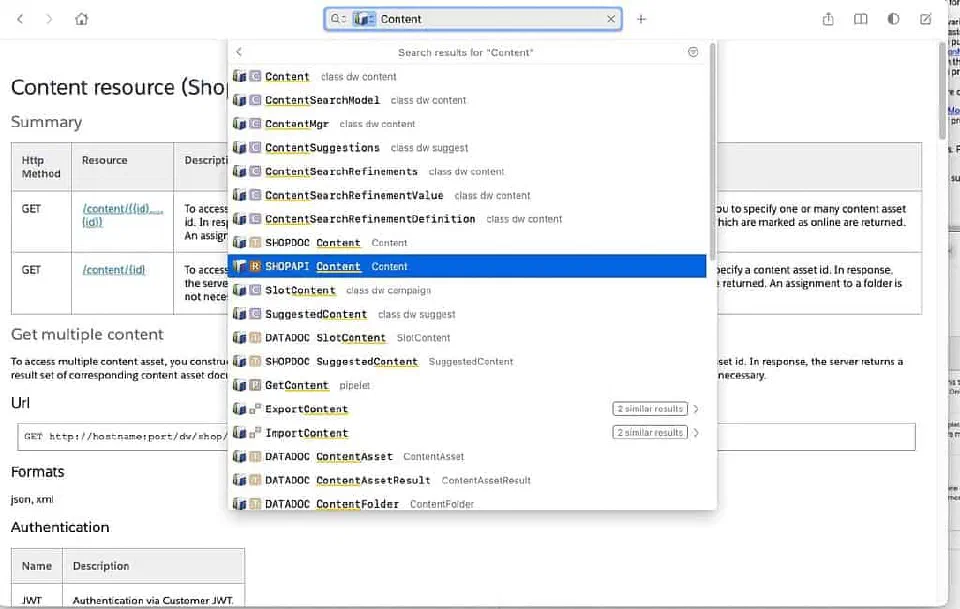Open the bookmarks book icon
Screen dimensions: 960x609
coord(860,19)
